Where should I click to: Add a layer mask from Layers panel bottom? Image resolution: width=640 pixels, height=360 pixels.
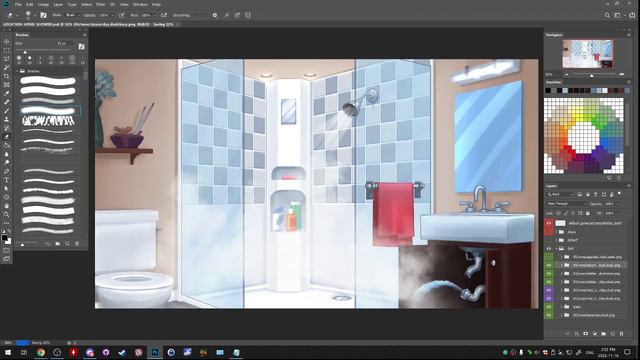(x=586, y=334)
